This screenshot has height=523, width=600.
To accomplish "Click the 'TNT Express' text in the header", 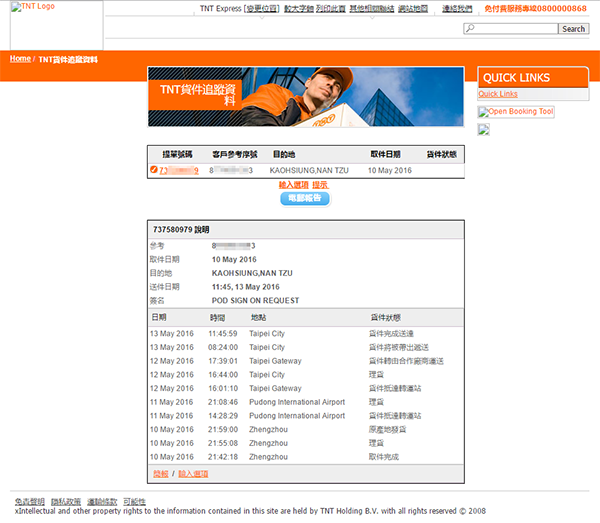I will [x=221, y=8].
